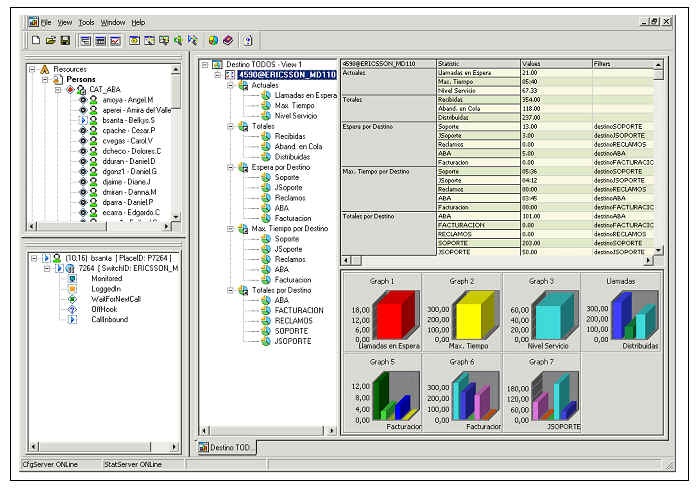Screen dimensions: 699x489
Task: Click the New document toolbar icon
Action: (x=36, y=41)
